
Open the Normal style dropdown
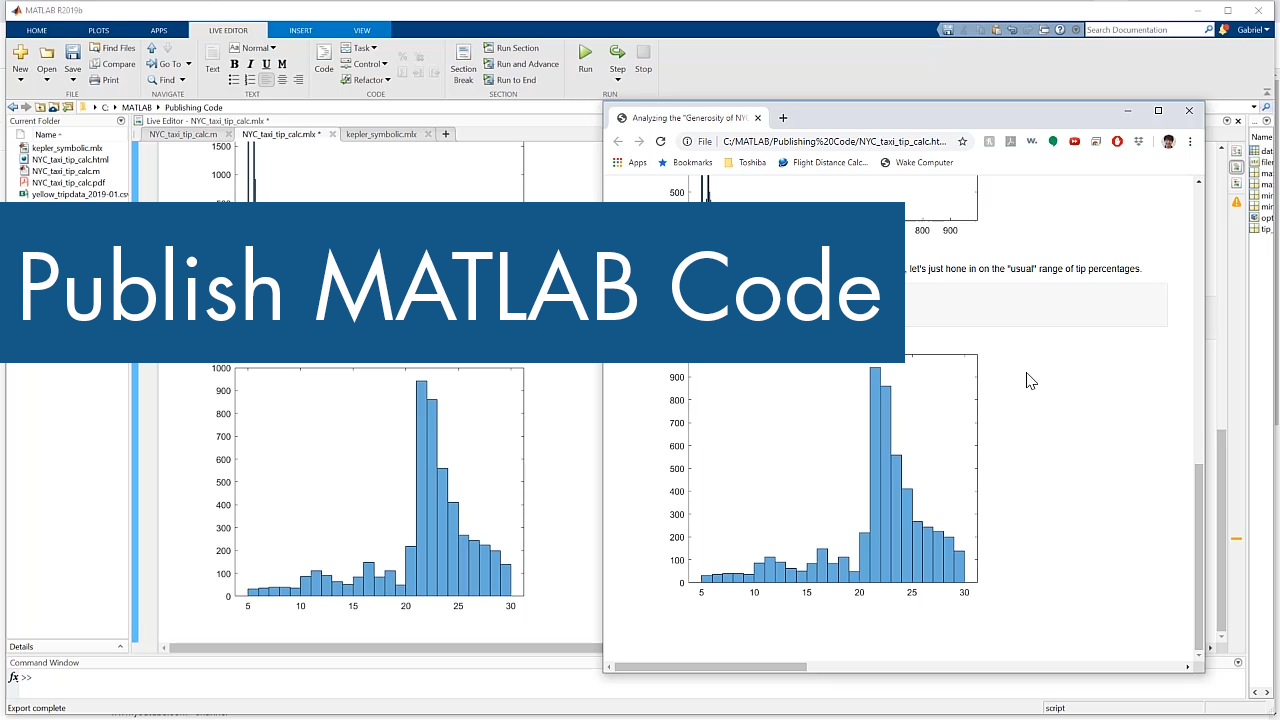tap(258, 47)
